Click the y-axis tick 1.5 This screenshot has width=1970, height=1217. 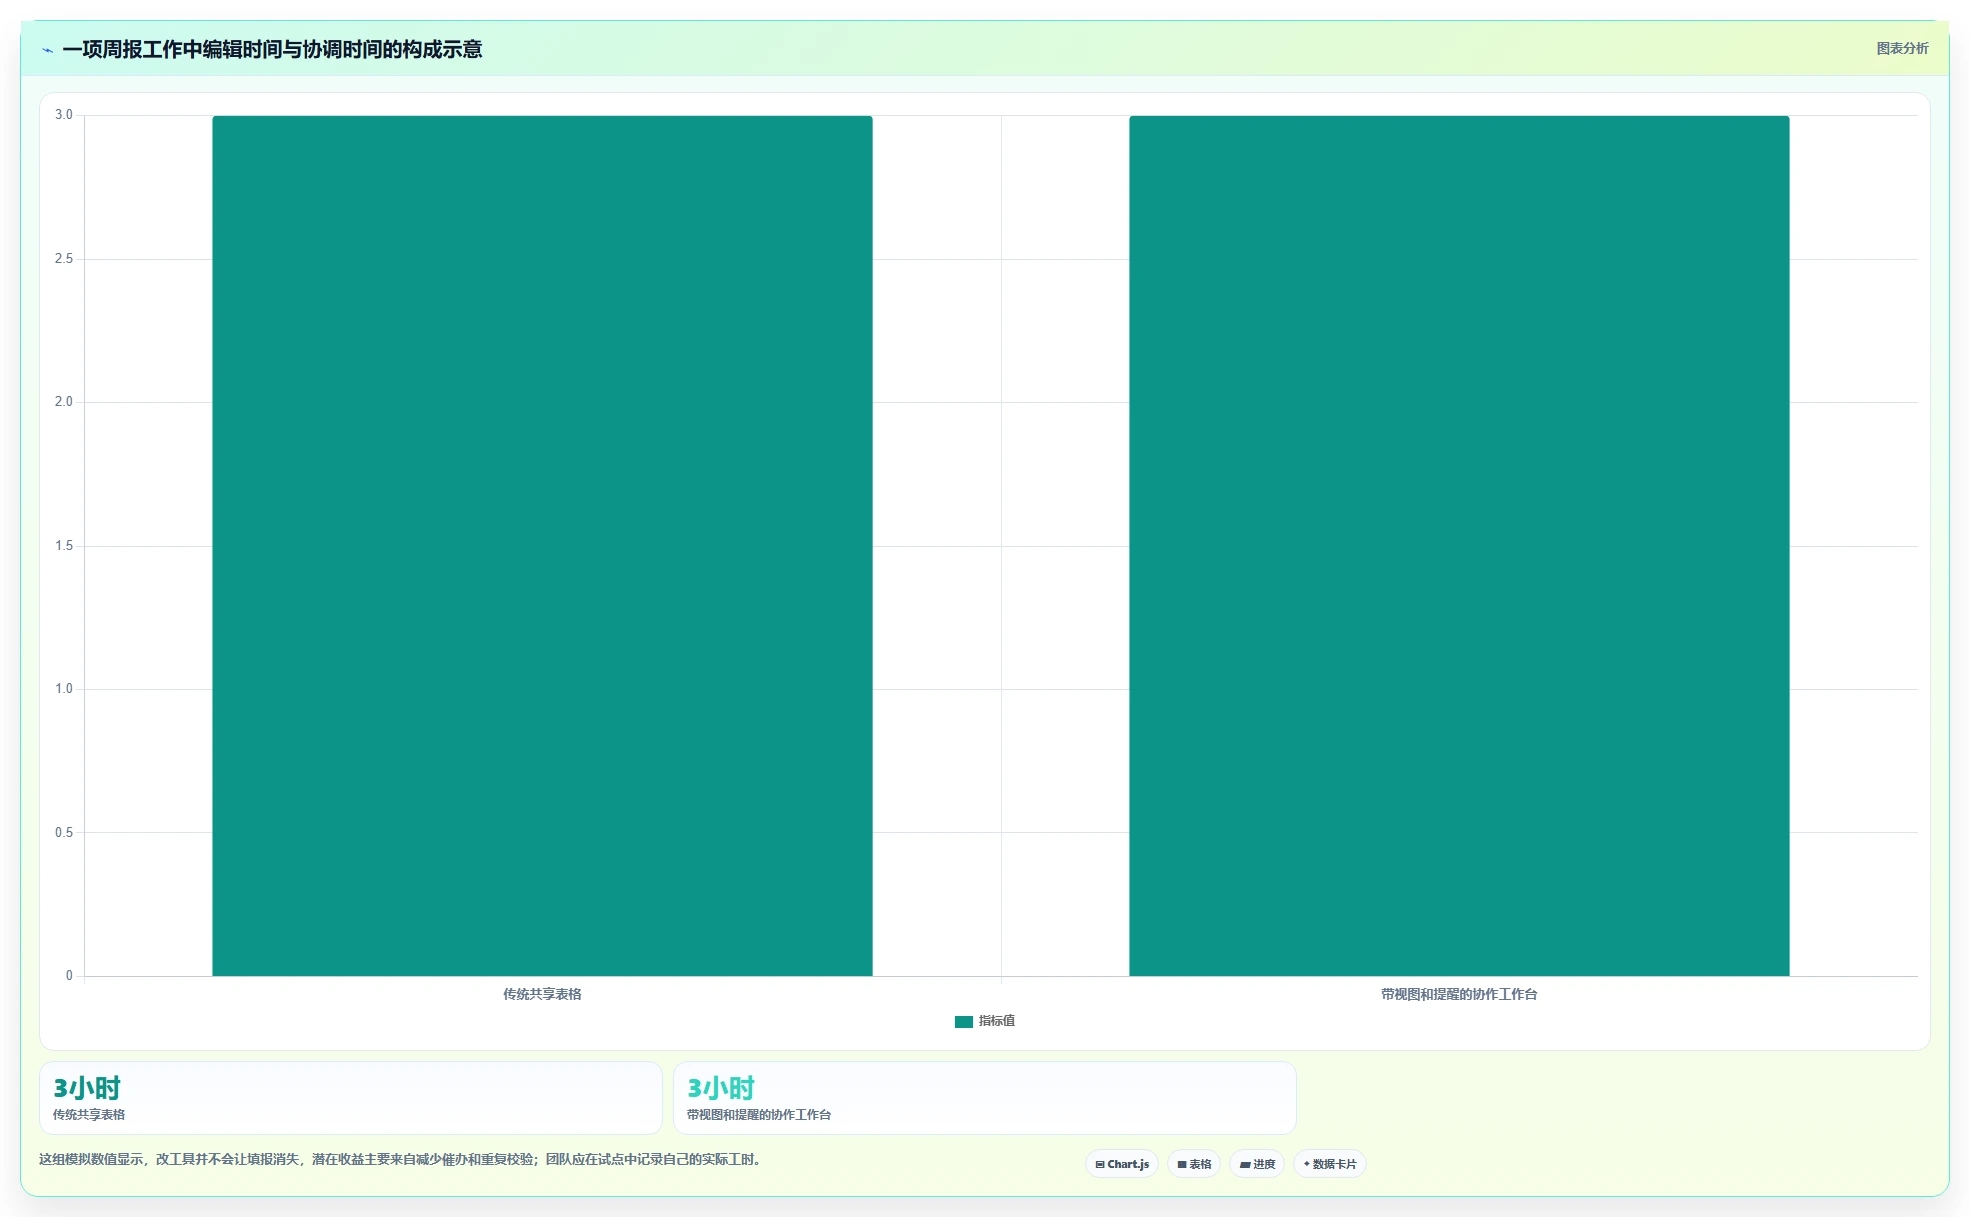click(x=64, y=546)
